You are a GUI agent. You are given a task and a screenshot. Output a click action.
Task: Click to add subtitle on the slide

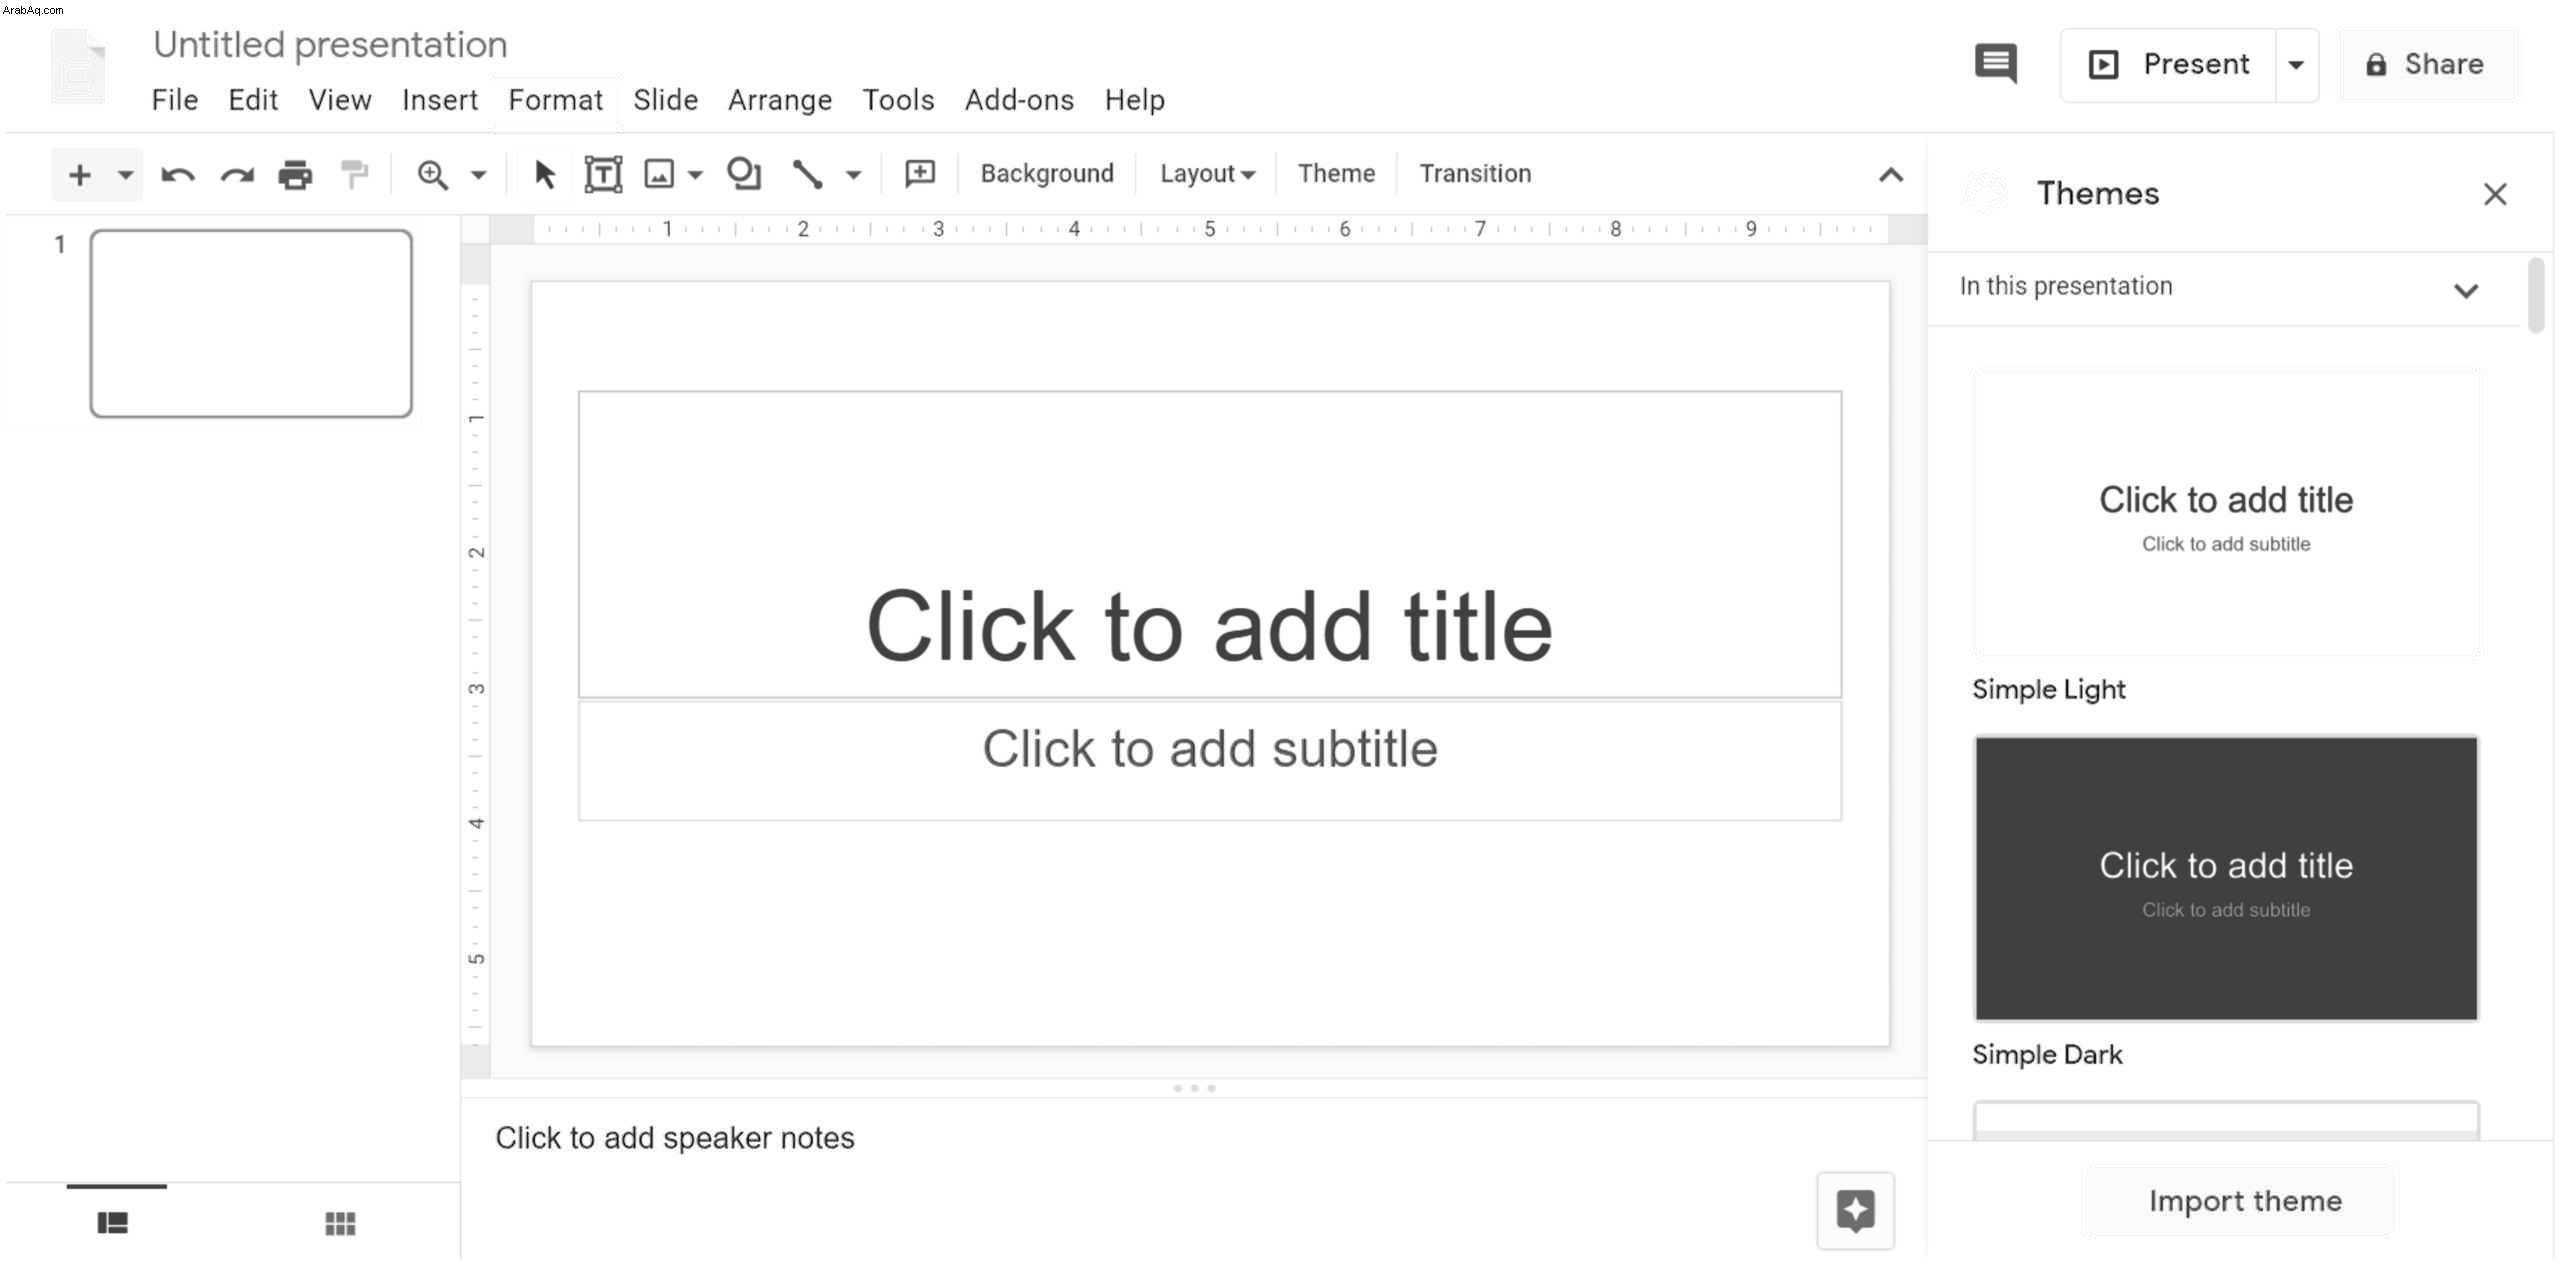[1209, 761]
